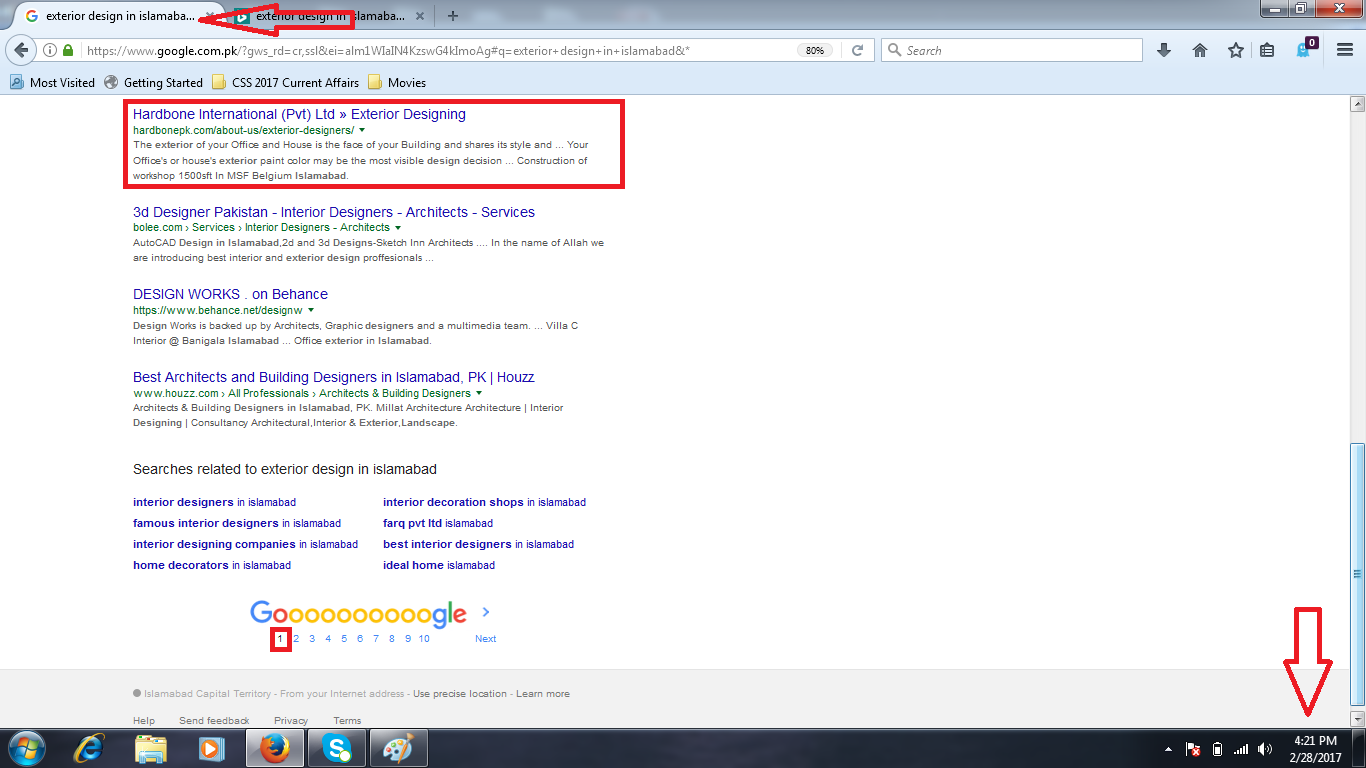1366x768 pixels.
Task: Open CSS 2017 Current Affairs folder
Action: pos(285,82)
